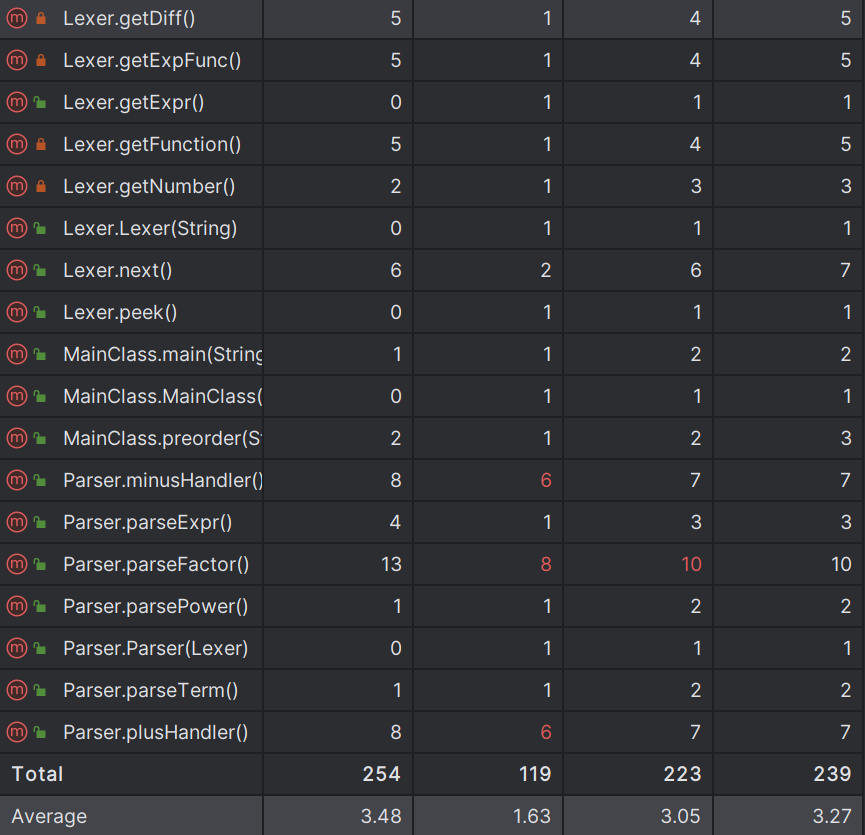Click total value 223
The width and height of the screenshot is (865, 835).
click(x=682, y=774)
